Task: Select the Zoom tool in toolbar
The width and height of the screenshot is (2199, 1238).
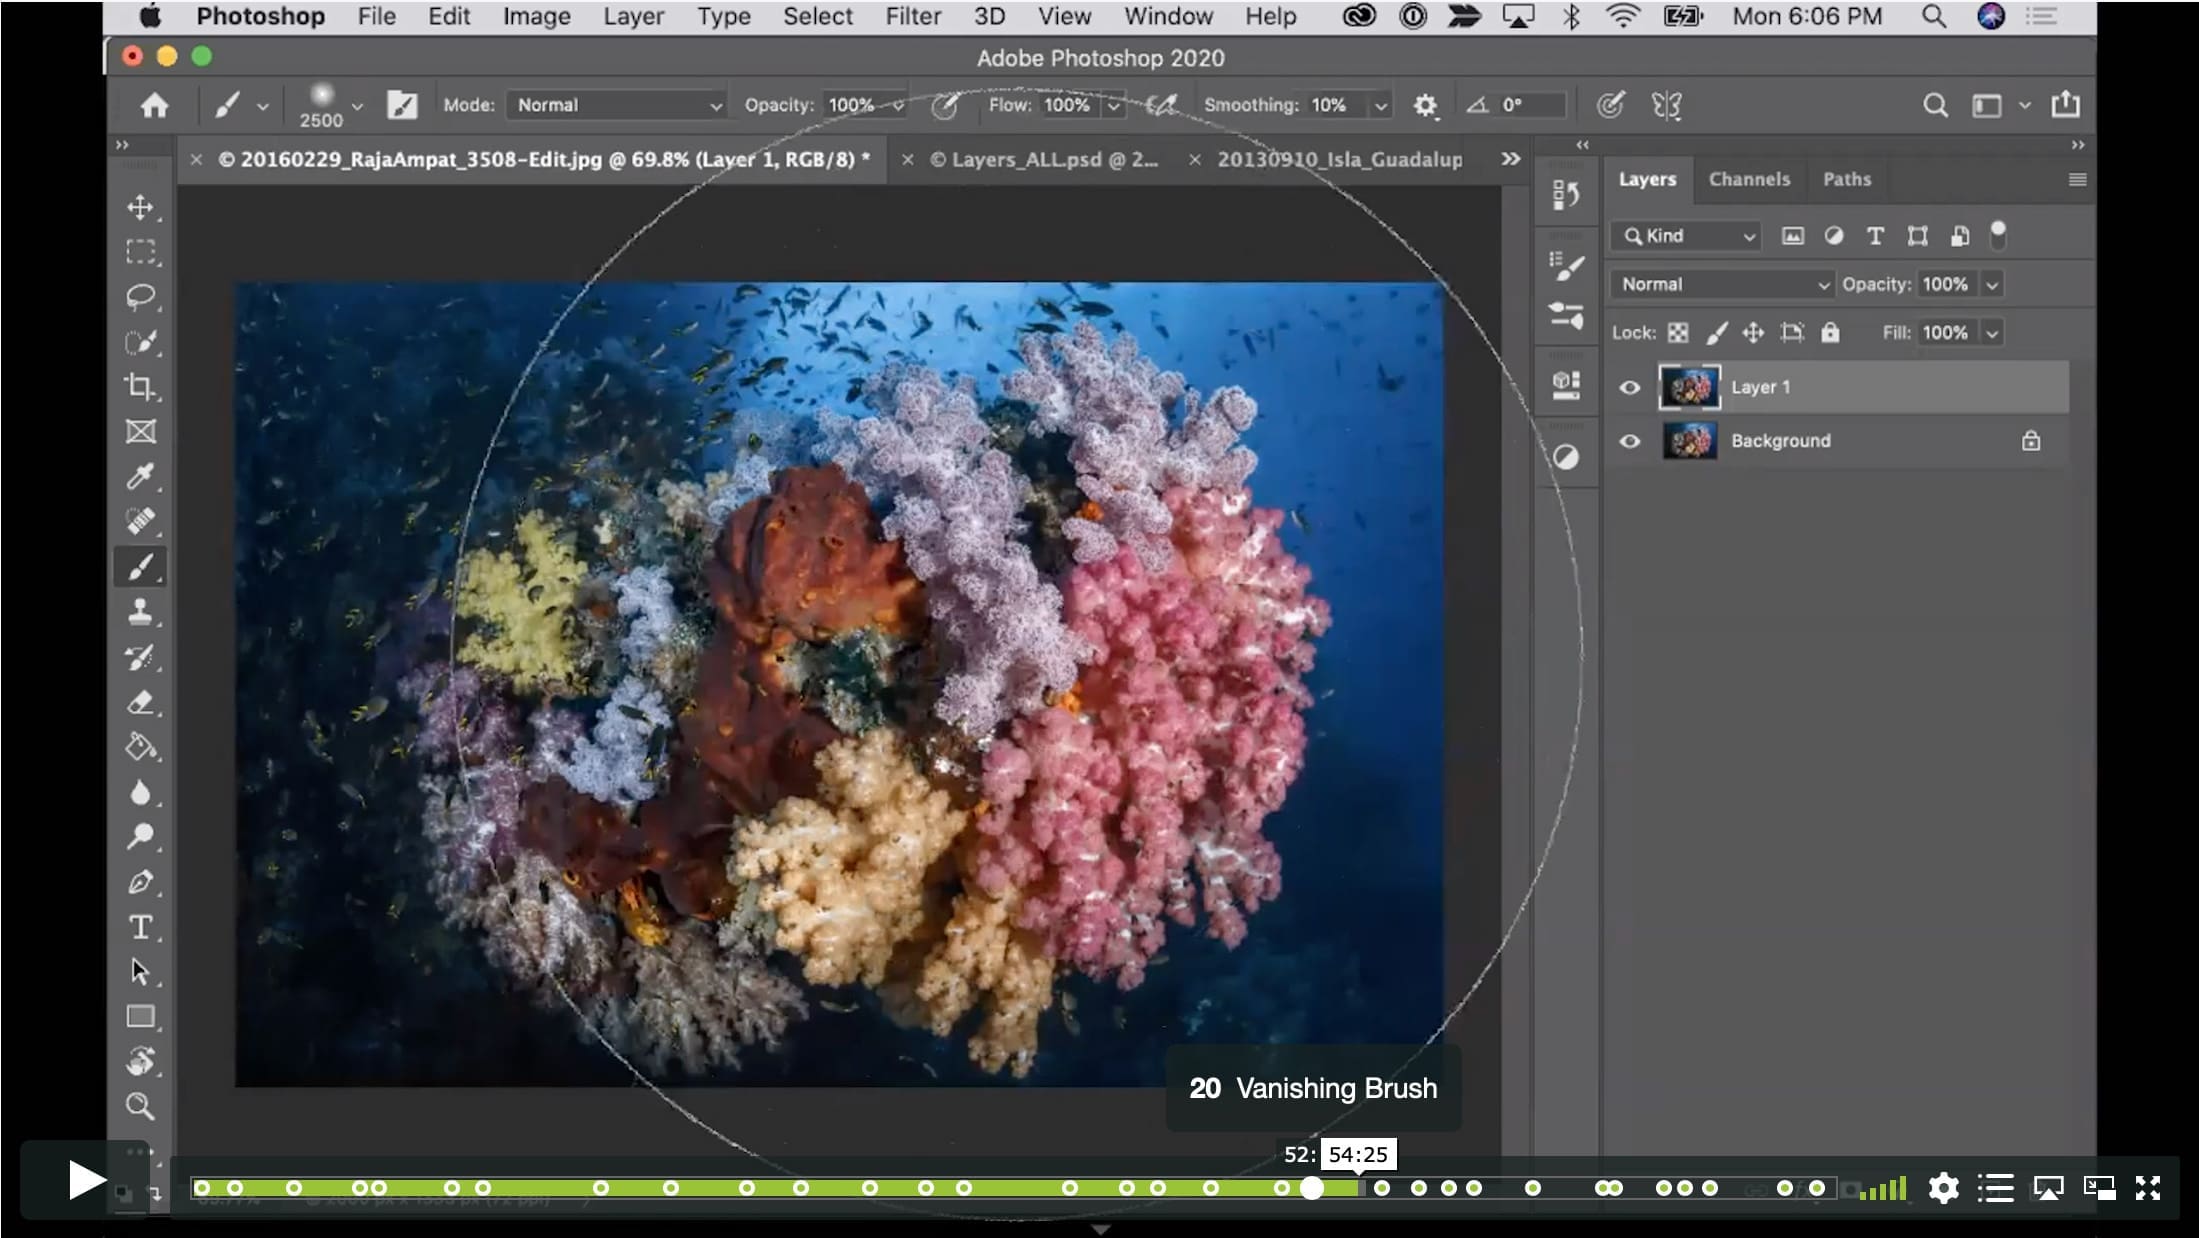Action: coord(140,1106)
